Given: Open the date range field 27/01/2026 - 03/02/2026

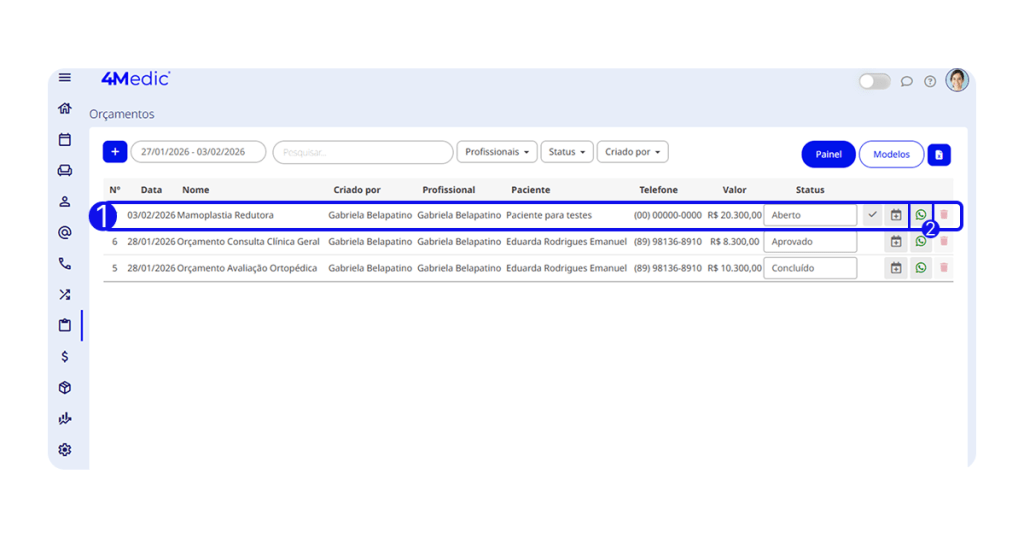Looking at the screenshot, I should [x=198, y=152].
